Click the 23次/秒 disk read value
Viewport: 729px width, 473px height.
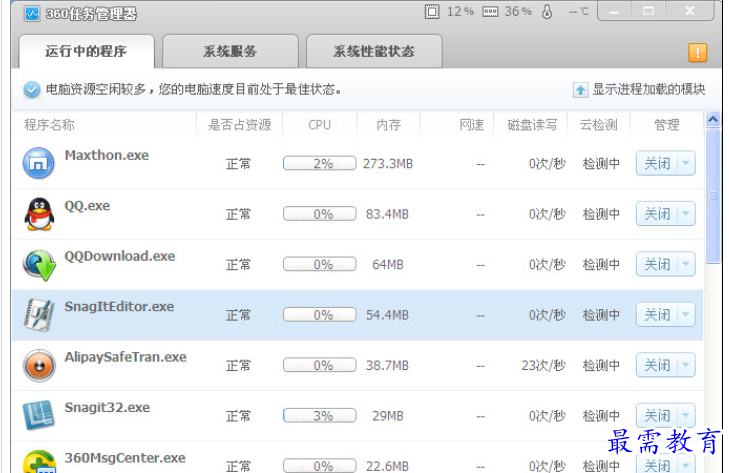[x=543, y=366]
